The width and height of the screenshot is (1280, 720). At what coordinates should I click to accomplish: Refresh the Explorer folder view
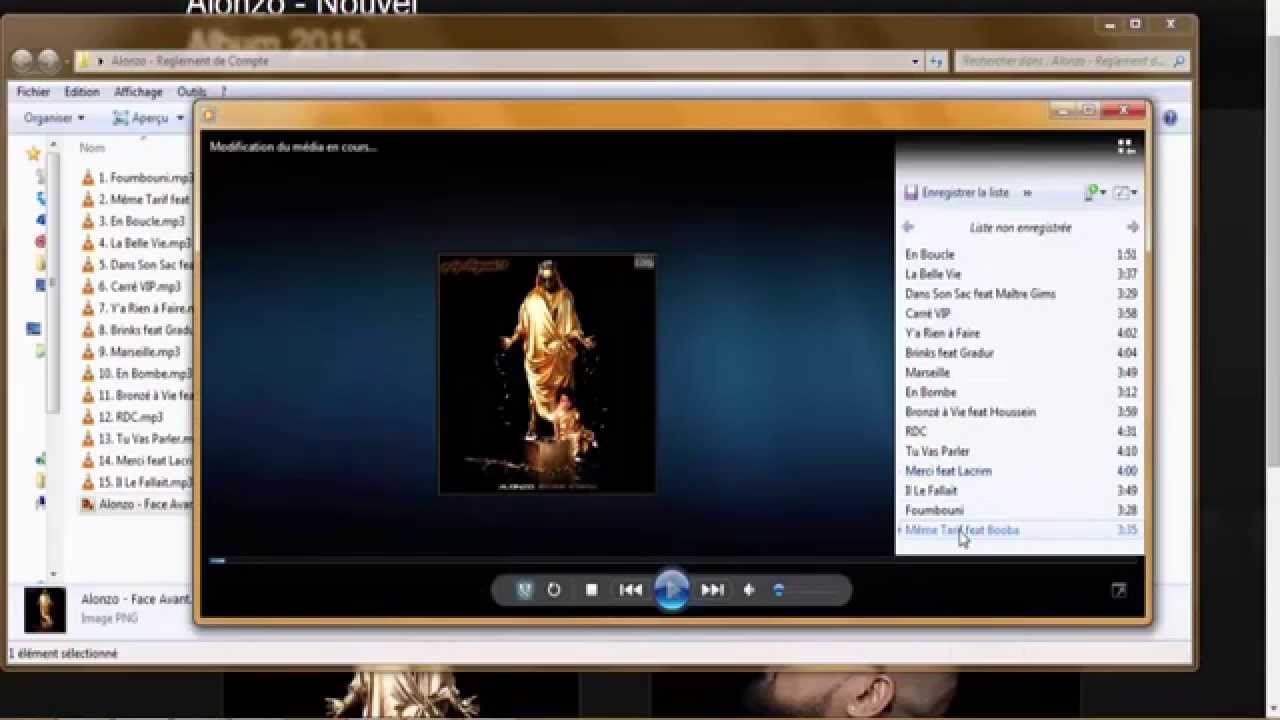937,61
